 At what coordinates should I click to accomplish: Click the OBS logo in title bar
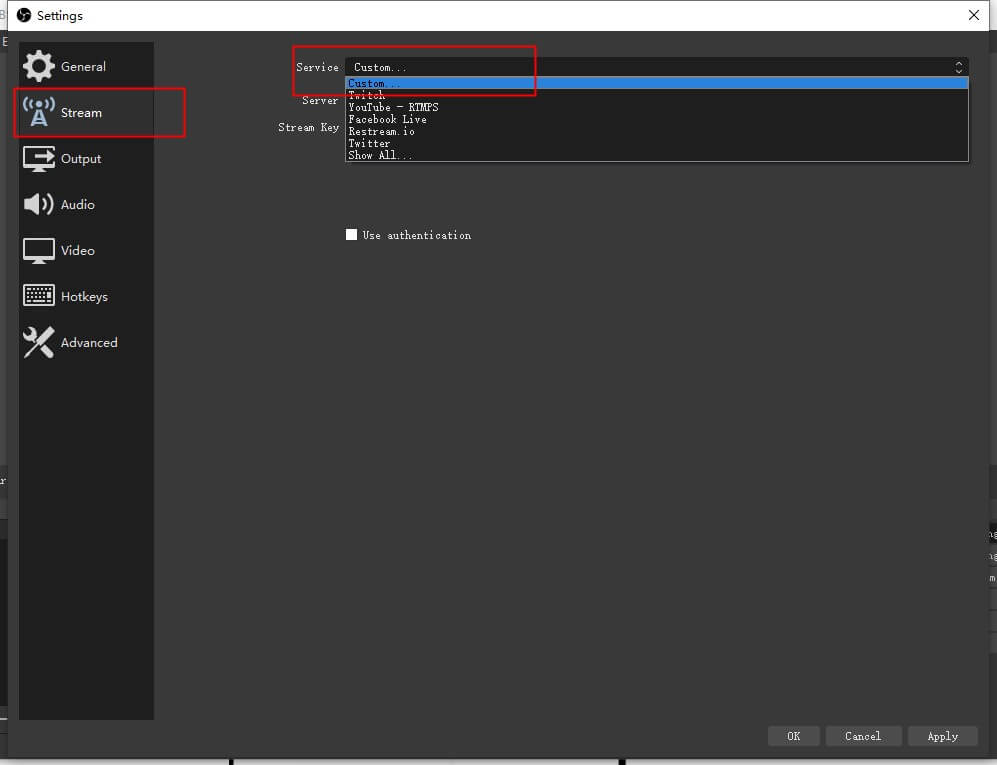click(24, 15)
